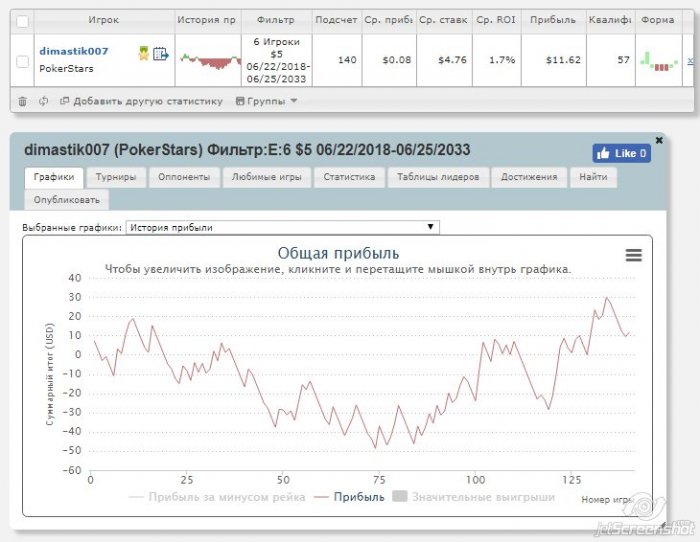Image resolution: width=700 pixels, height=542 pixels.
Task: Sort by the Прибыль column header
Action: click(553, 20)
